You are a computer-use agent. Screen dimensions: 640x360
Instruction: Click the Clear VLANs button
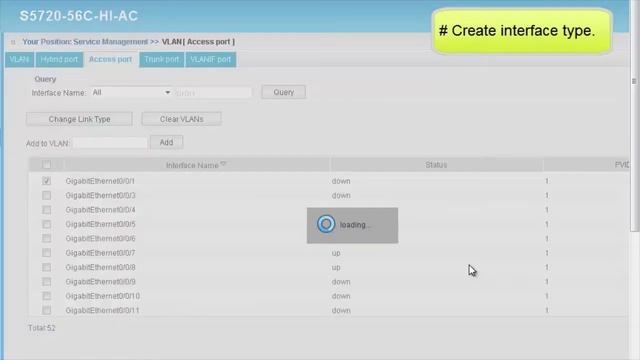(x=182, y=119)
